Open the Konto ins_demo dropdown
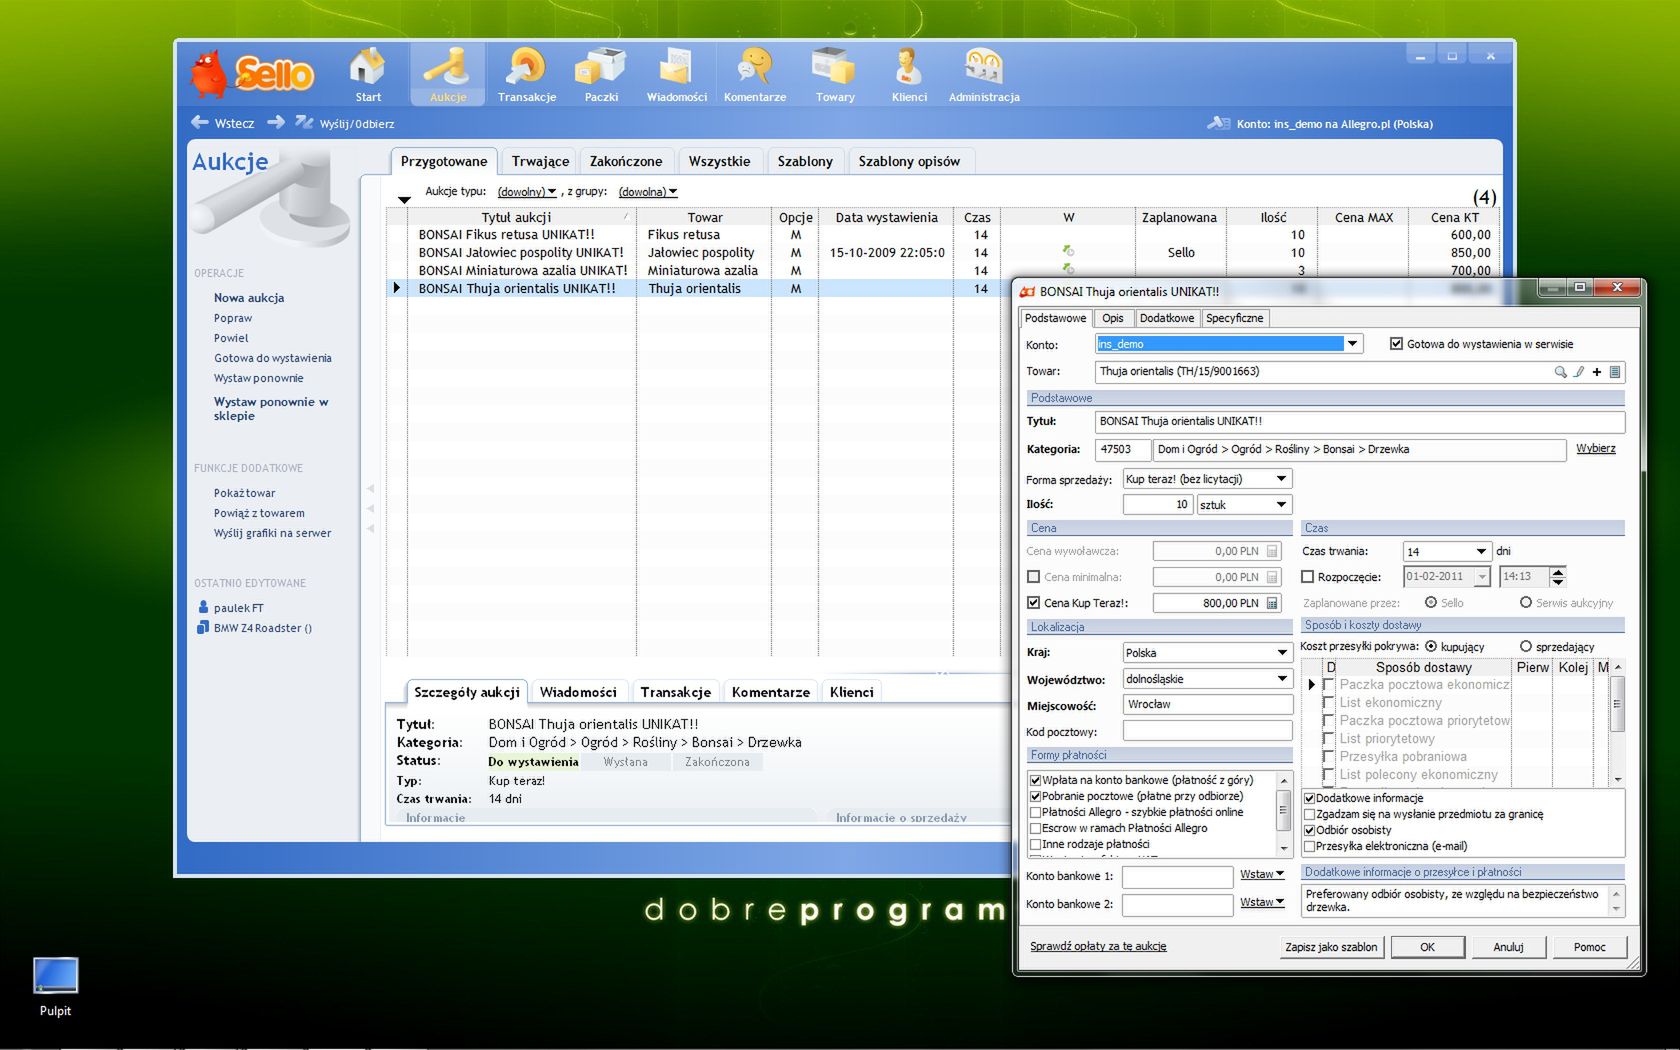Image resolution: width=1680 pixels, height=1050 pixels. (x=1352, y=344)
